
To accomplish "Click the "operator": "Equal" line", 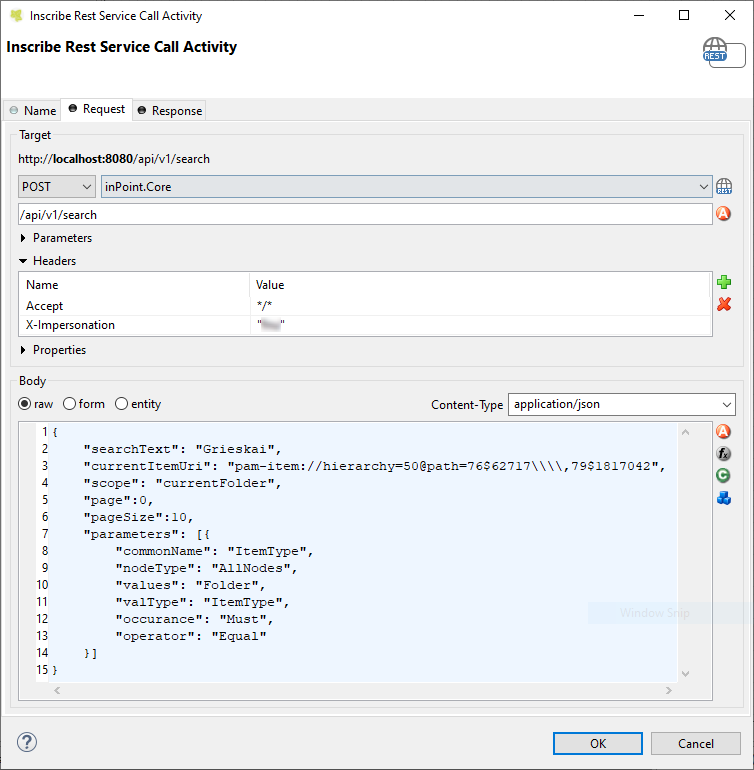I will pos(191,636).
